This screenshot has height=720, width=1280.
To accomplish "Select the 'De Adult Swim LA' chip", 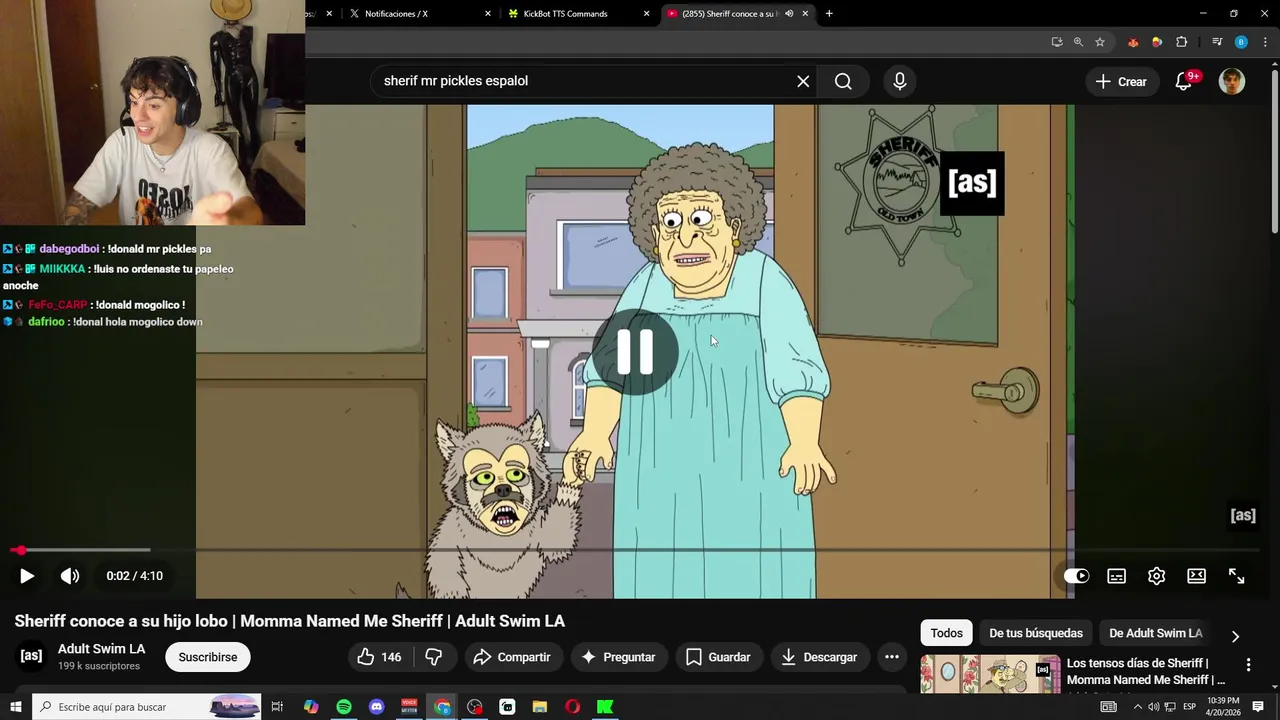I will click(x=1155, y=633).
